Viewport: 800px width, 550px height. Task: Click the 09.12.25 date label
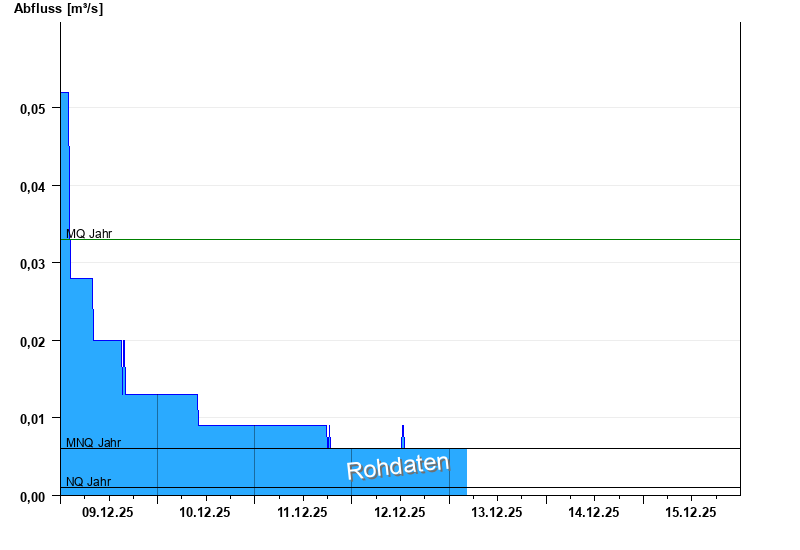click(108, 512)
